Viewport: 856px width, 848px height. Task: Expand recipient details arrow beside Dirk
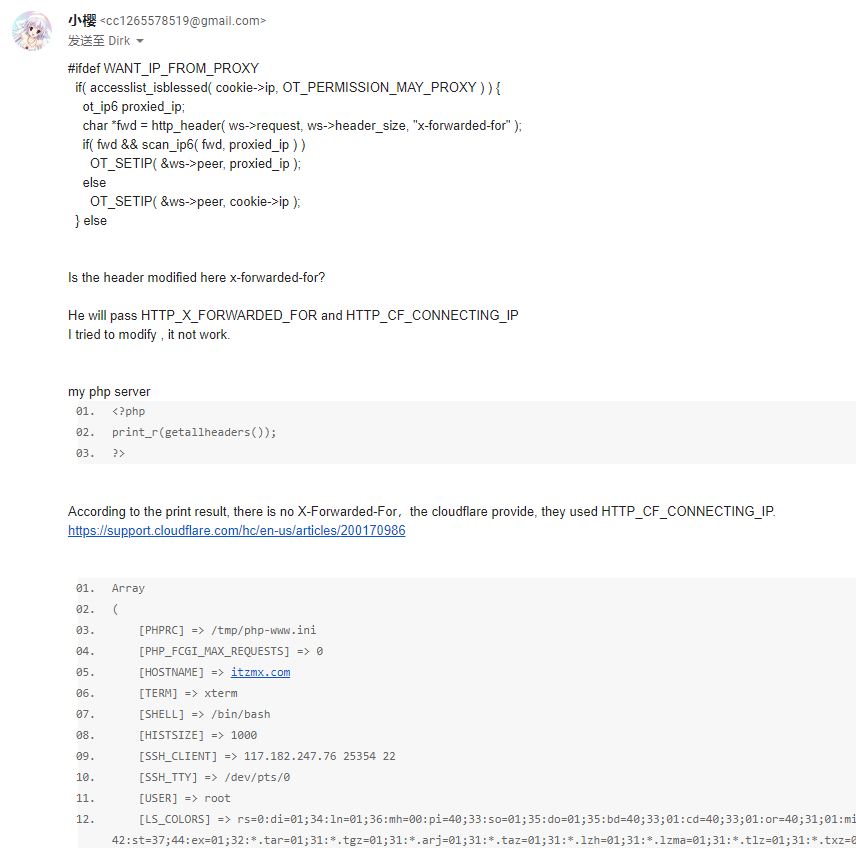pyautogui.click(x=140, y=41)
